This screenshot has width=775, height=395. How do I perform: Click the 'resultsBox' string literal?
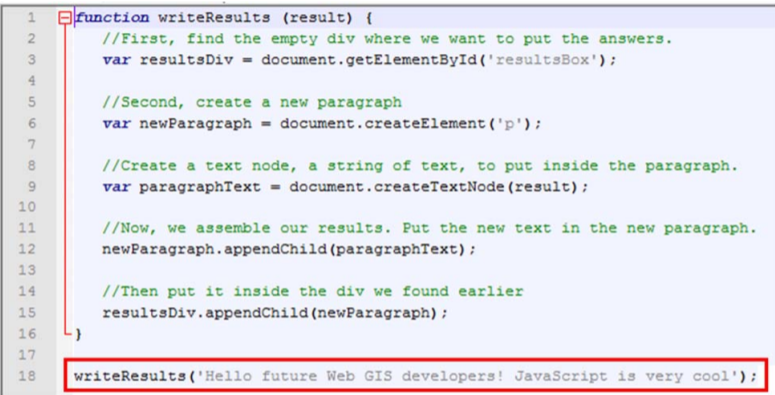click(x=543, y=60)
